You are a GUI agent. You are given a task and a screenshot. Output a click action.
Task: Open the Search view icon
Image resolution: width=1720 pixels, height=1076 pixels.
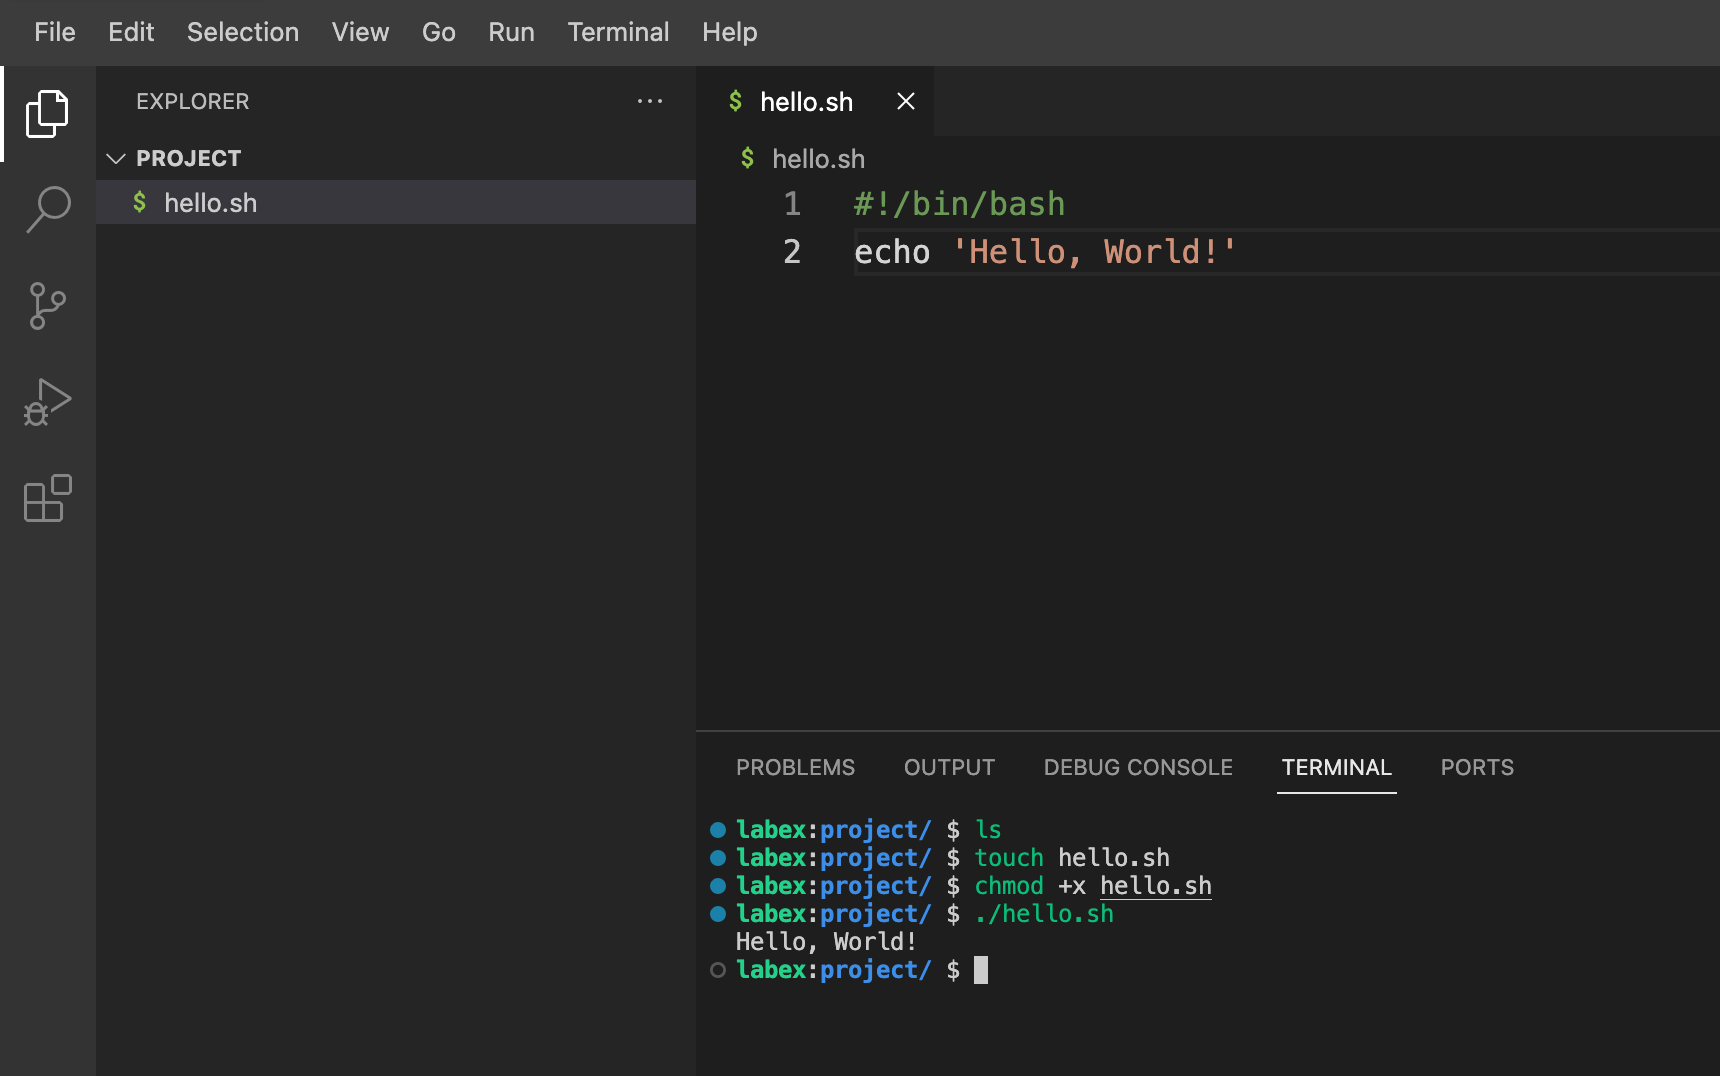pyautogui.click(x=47, y=210)
